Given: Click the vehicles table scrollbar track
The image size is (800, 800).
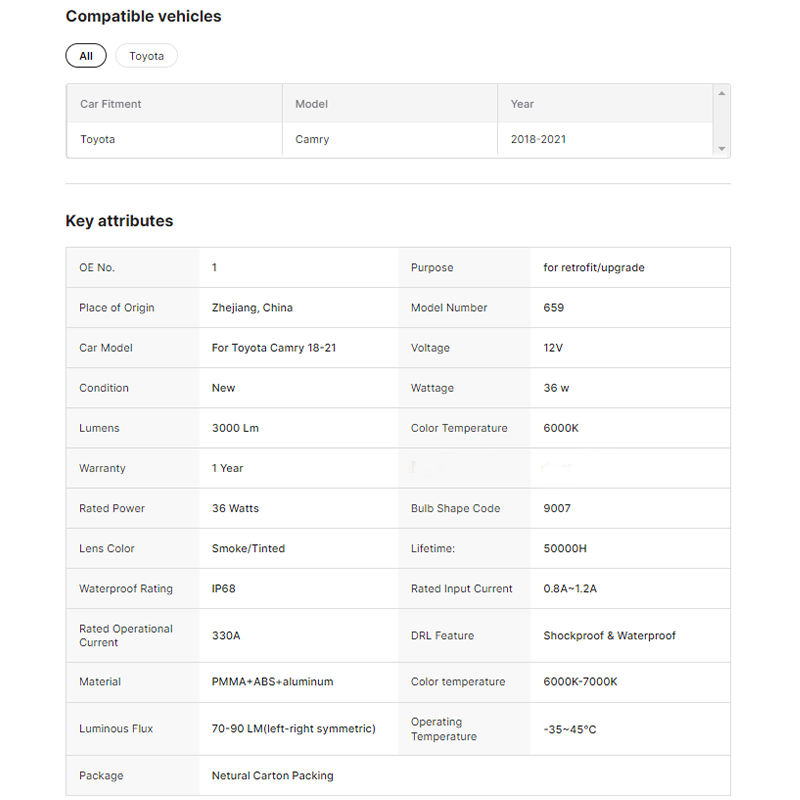Looking at the screenshot, I should 722,121.
